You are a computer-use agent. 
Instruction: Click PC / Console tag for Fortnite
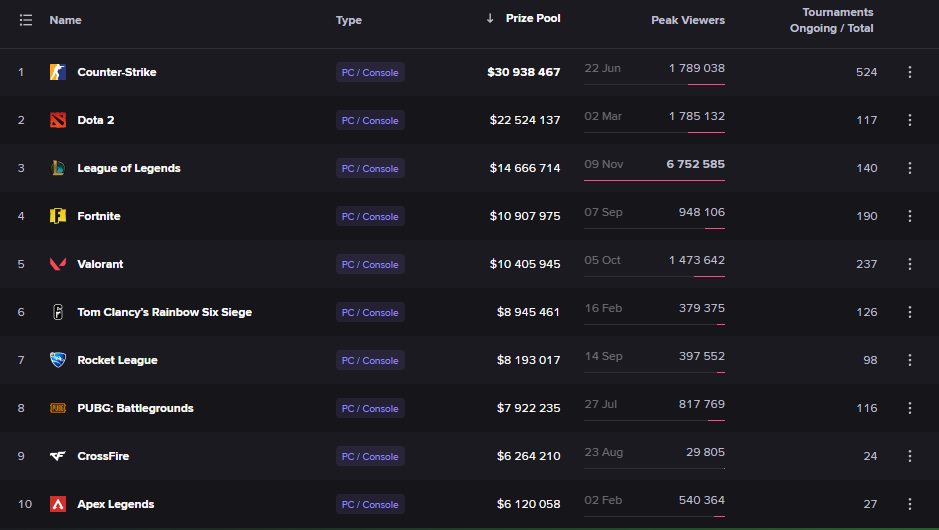370,216
